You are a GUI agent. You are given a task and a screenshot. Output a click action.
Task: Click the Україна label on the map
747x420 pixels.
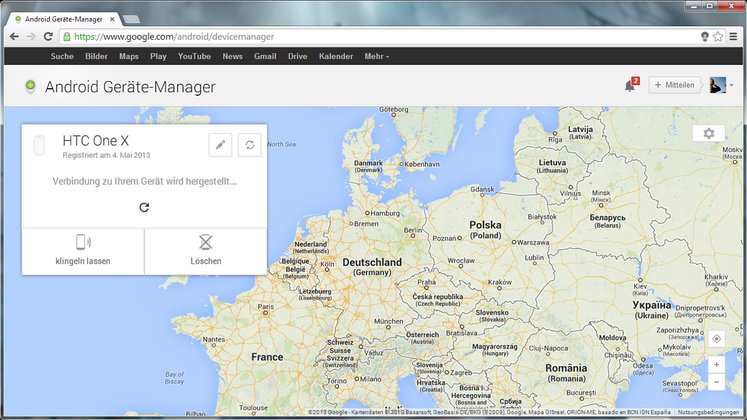[652, 305]
